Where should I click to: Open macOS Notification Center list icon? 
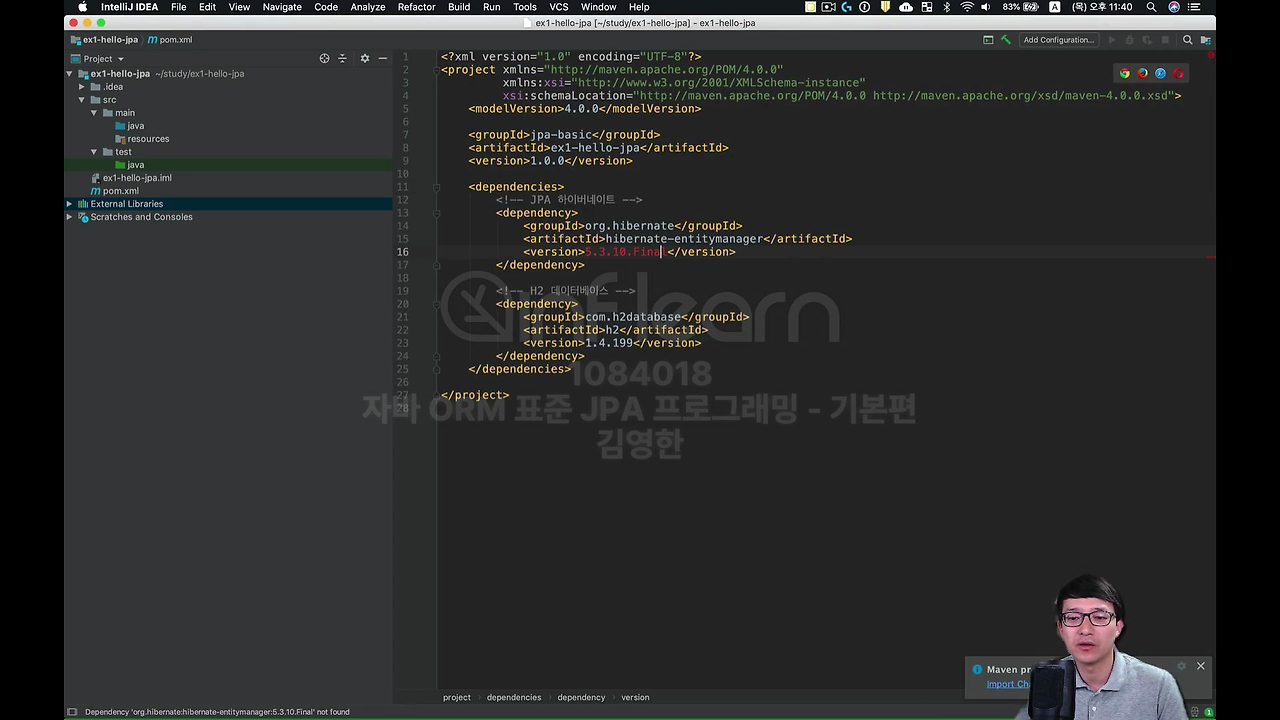[x=1195, y=7]
